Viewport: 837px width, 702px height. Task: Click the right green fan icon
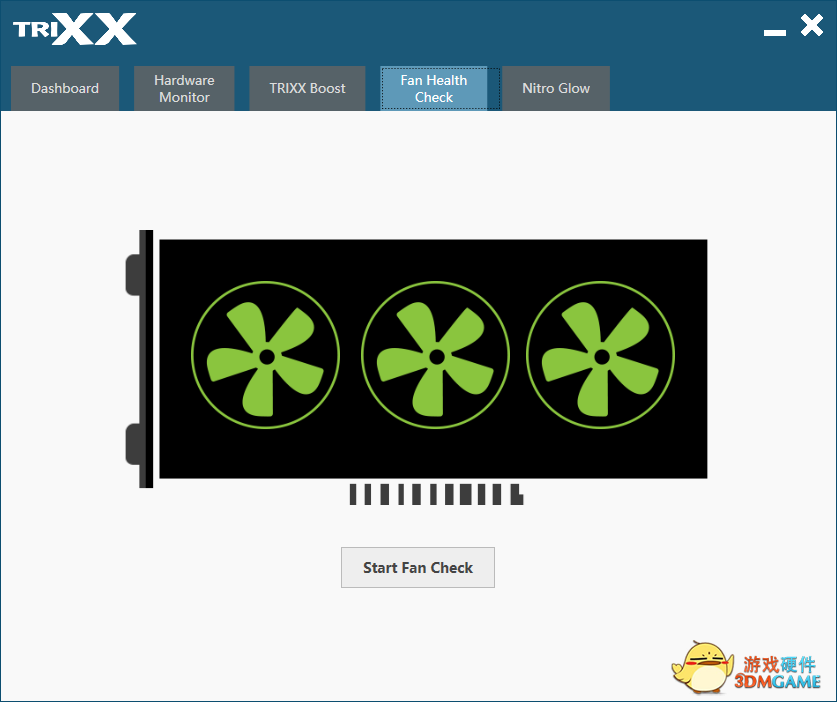[601, 355]
